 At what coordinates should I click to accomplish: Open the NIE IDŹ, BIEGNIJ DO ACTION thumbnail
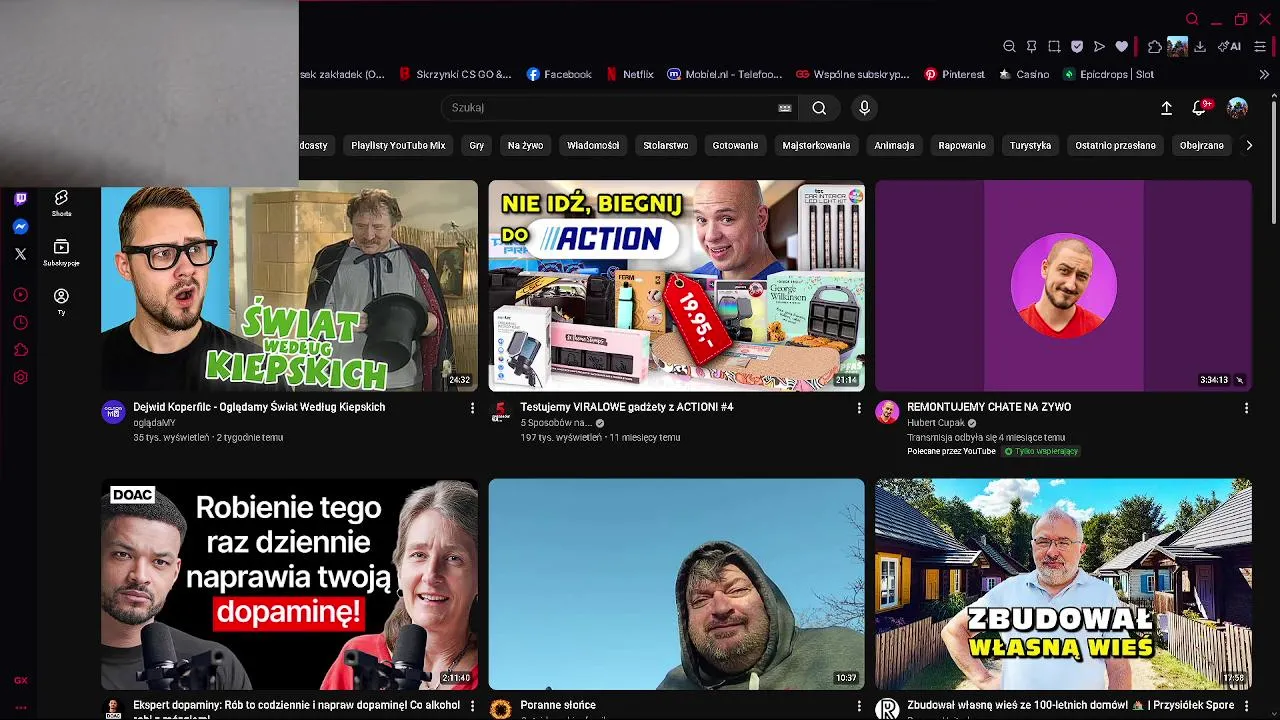coord(676,286)
